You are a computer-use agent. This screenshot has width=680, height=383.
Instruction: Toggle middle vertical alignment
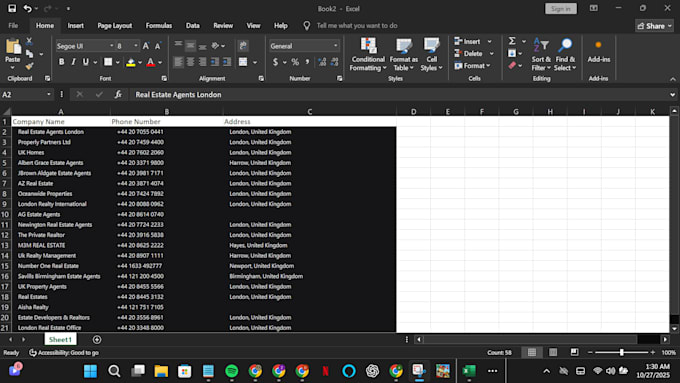[x=190, y=46]
